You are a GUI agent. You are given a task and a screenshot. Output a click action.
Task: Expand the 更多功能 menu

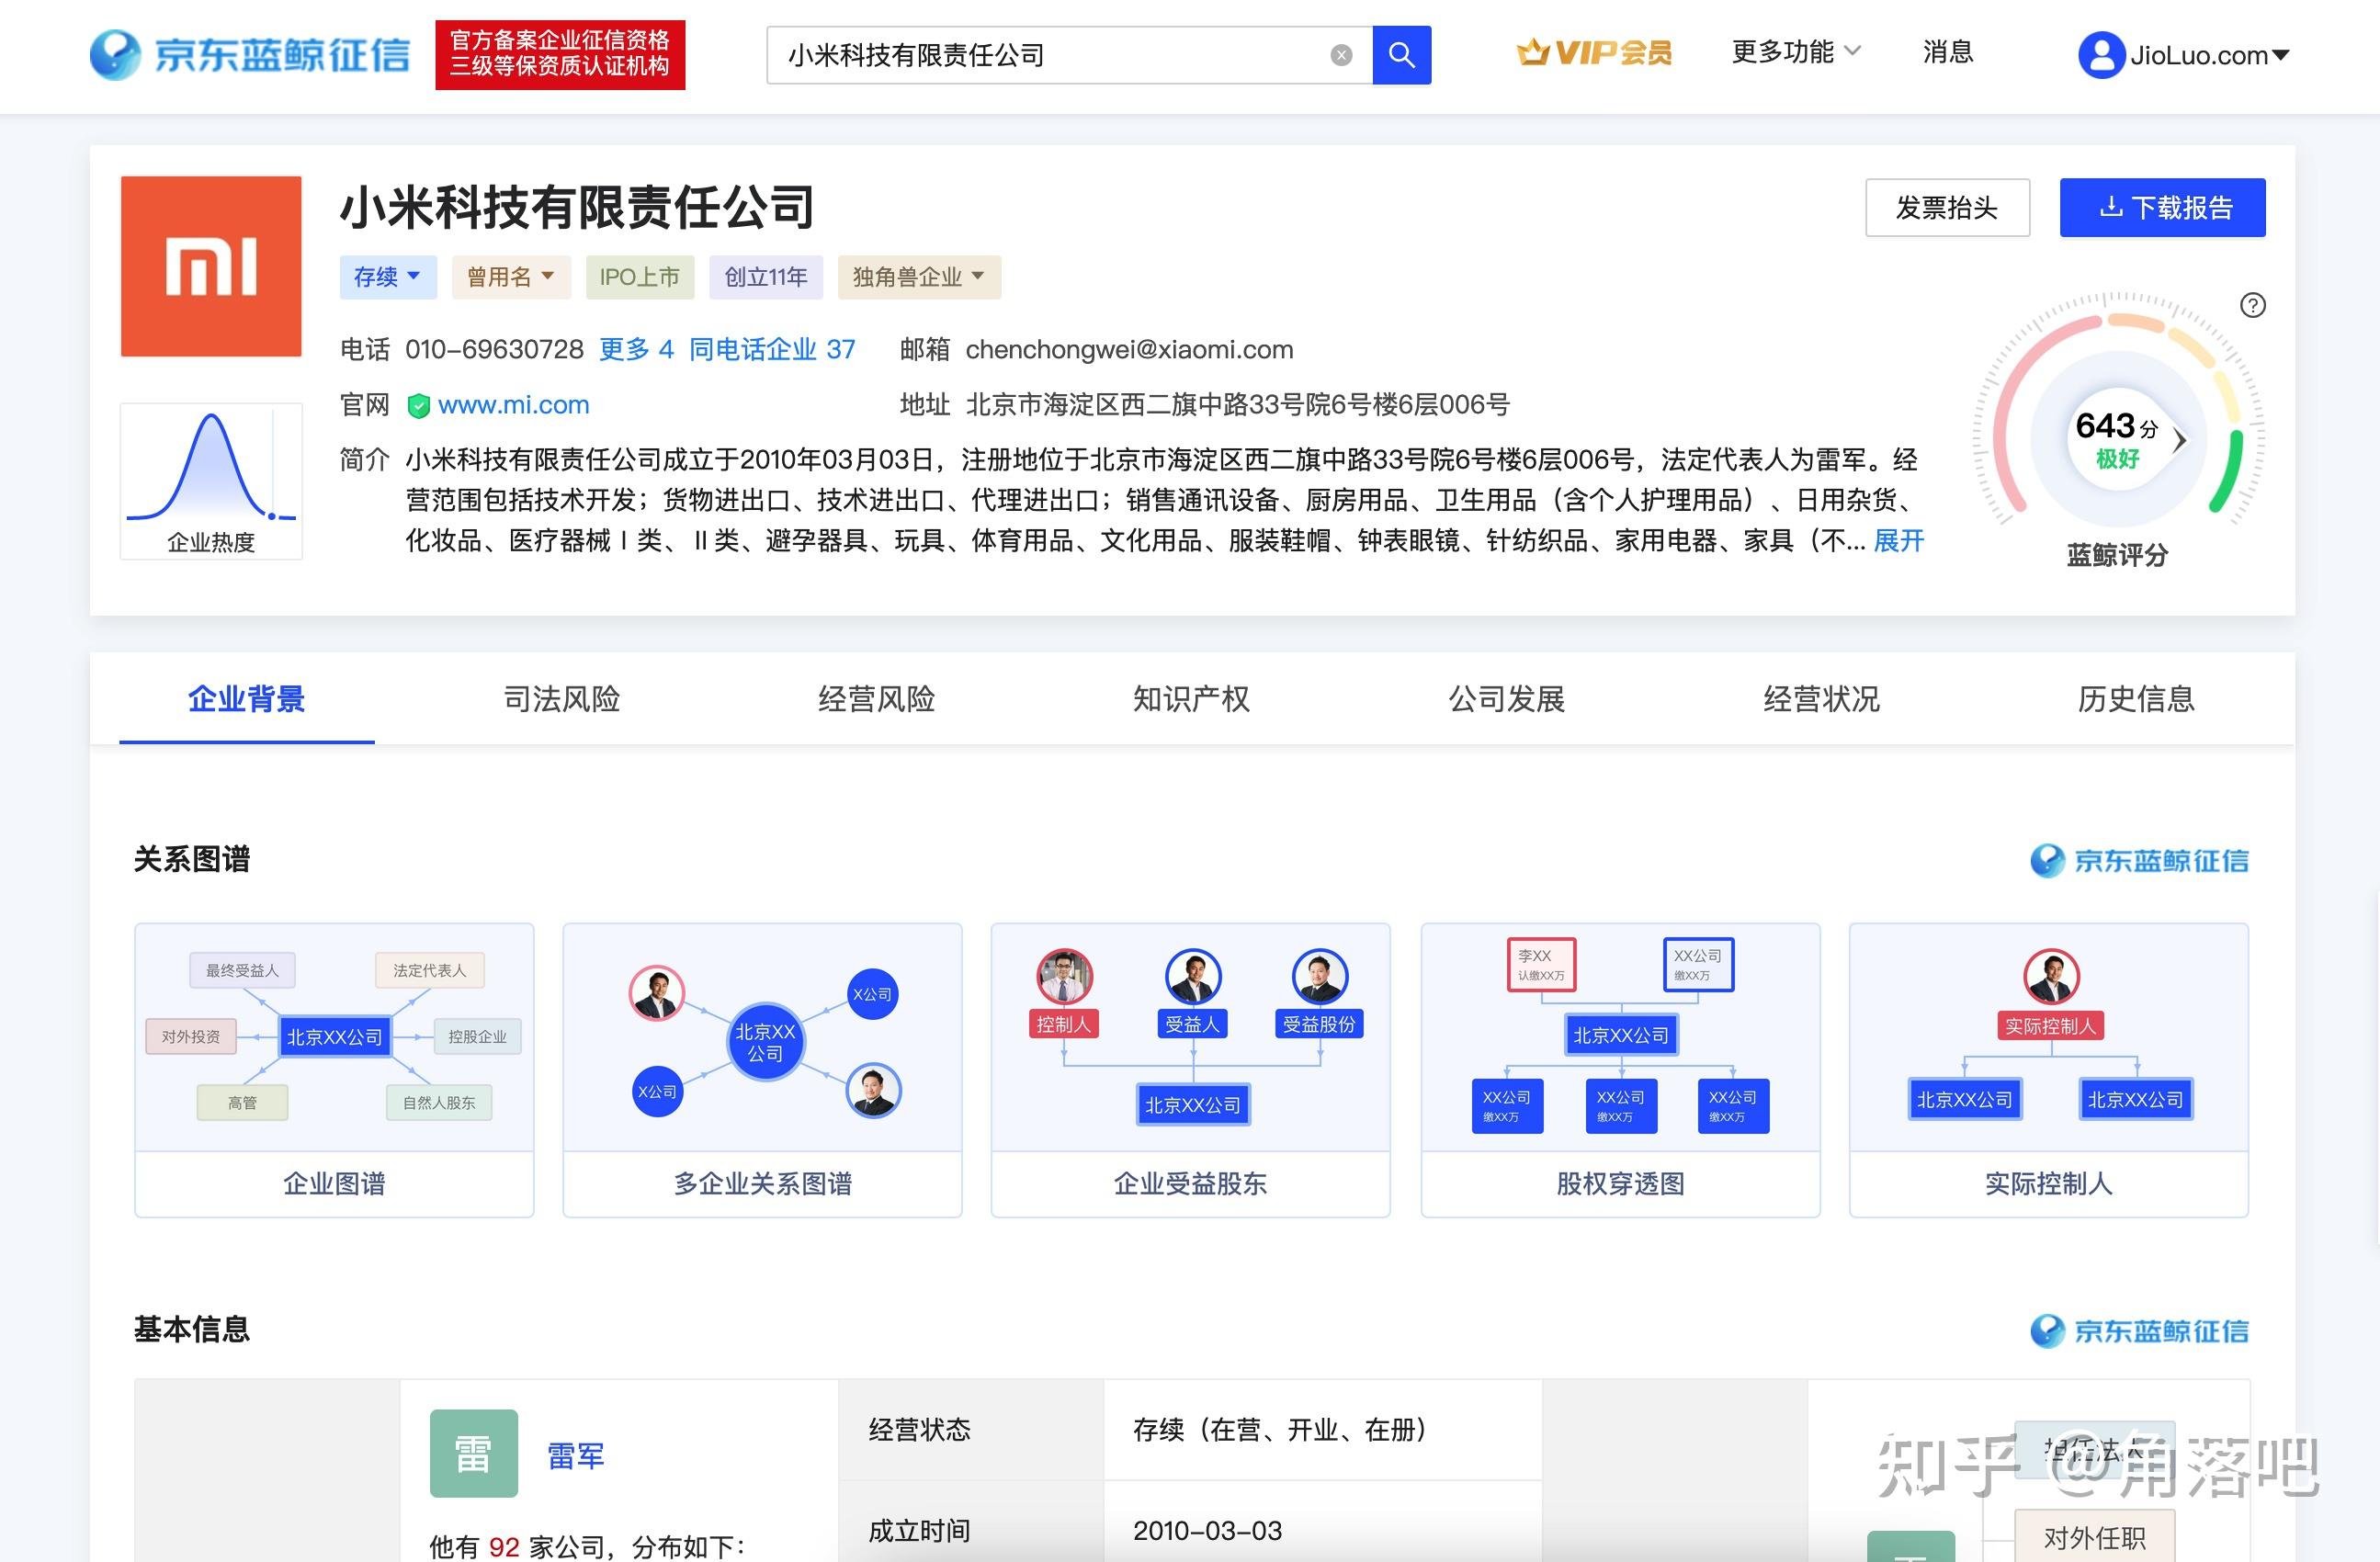1796,51
